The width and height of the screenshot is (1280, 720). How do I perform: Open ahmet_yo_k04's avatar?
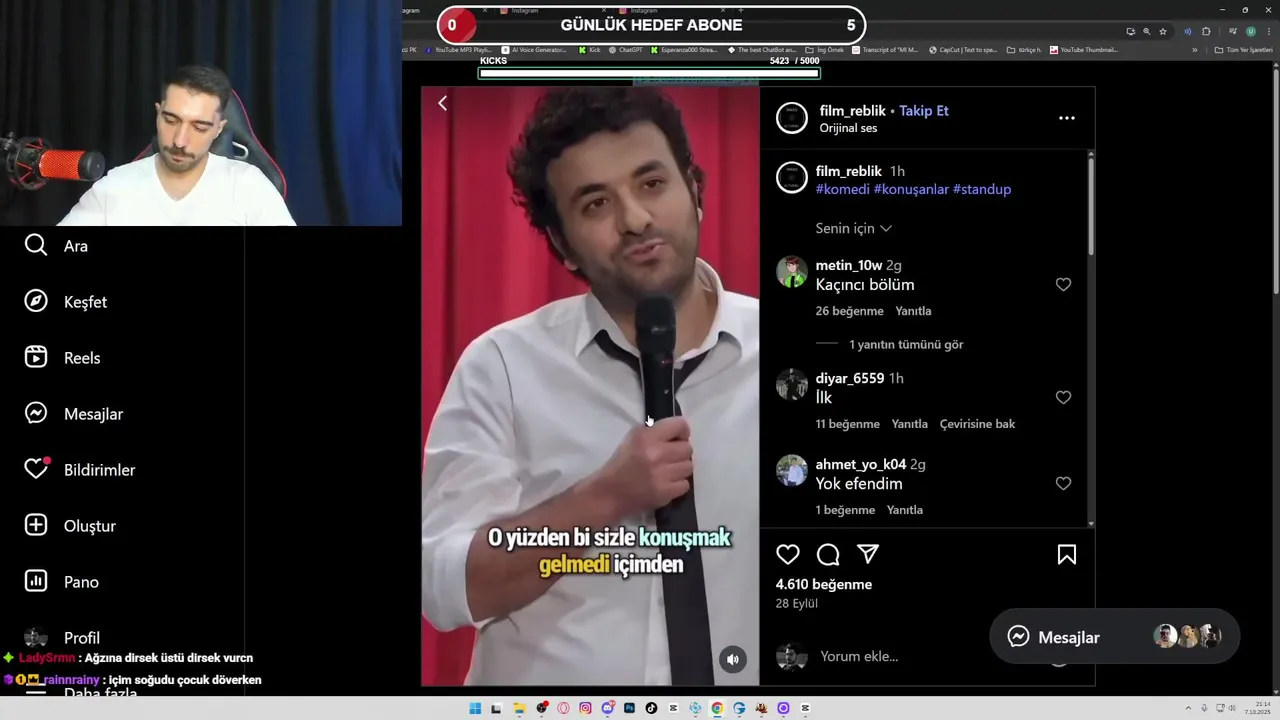click(791, 470)
